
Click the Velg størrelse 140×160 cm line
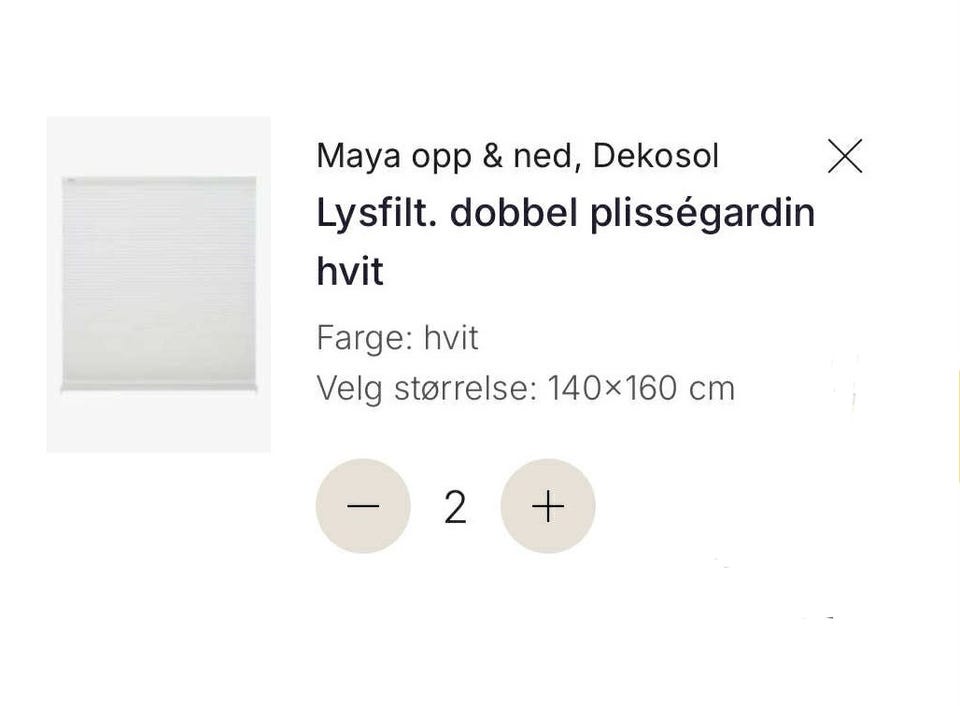click(x=525, y=388)
